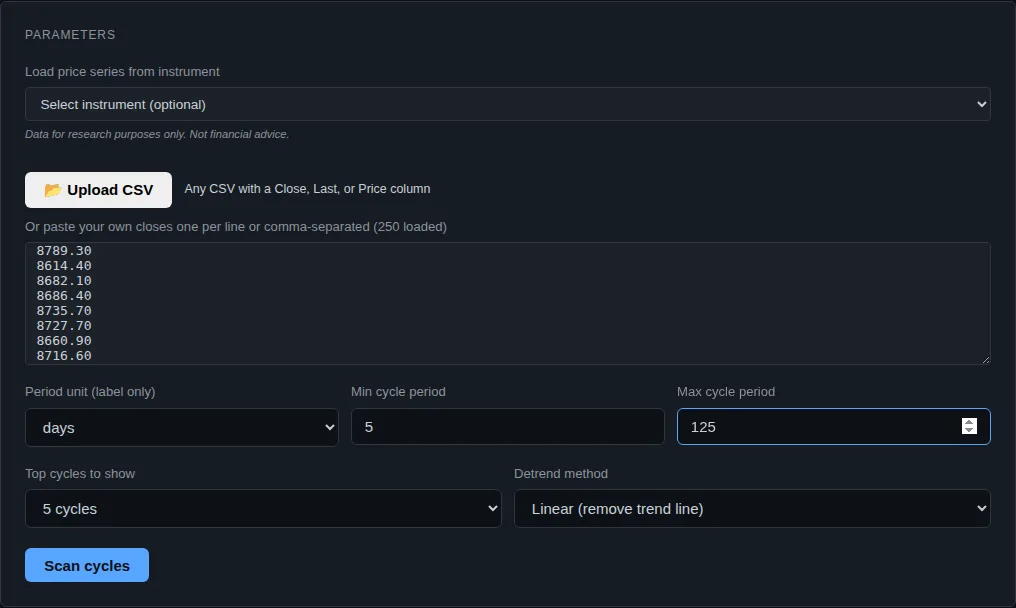Click the Period unit (label only) label
Viewport: 1016px width, 608px height.
click(90, 392)
